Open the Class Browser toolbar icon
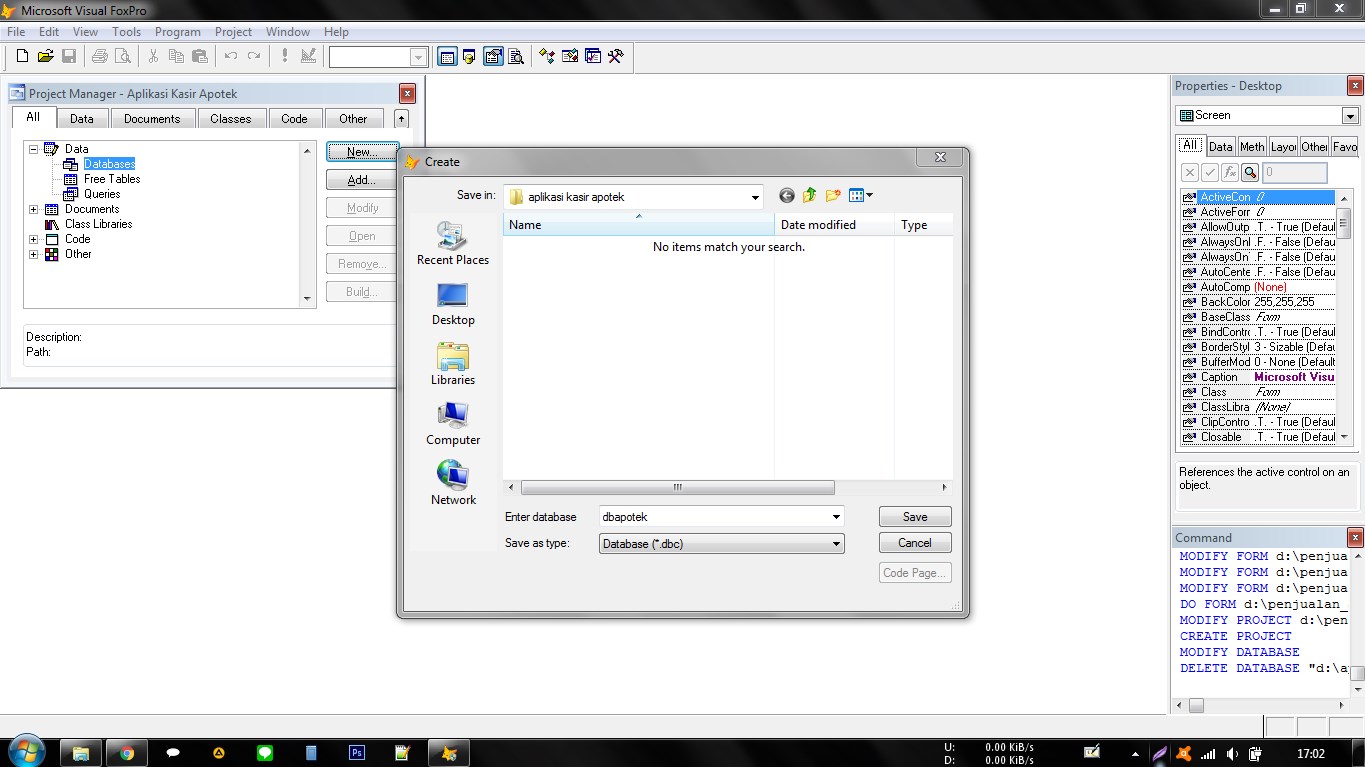1365x767 pixels. tap(547, 56)
